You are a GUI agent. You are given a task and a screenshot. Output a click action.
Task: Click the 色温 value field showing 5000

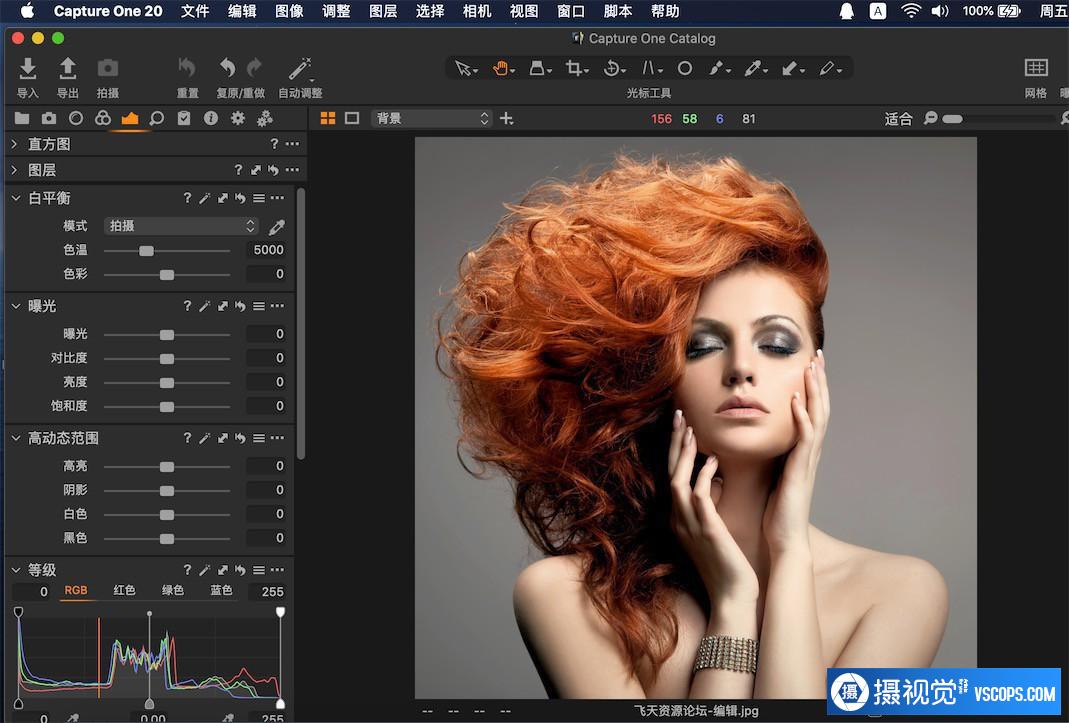point(266,250)
